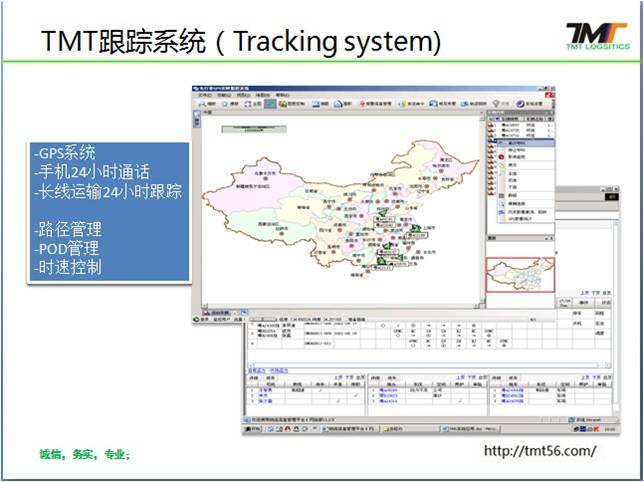Click the 上海市 label on the map
The width and height of the screenshot is (644, 482).
429,227
